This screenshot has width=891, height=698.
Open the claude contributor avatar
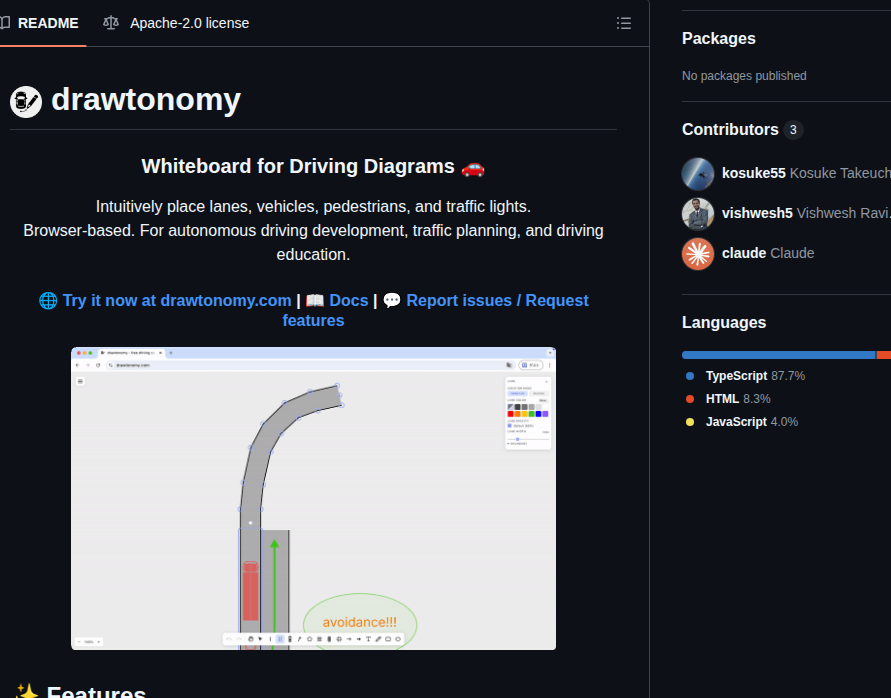(698, 254)
